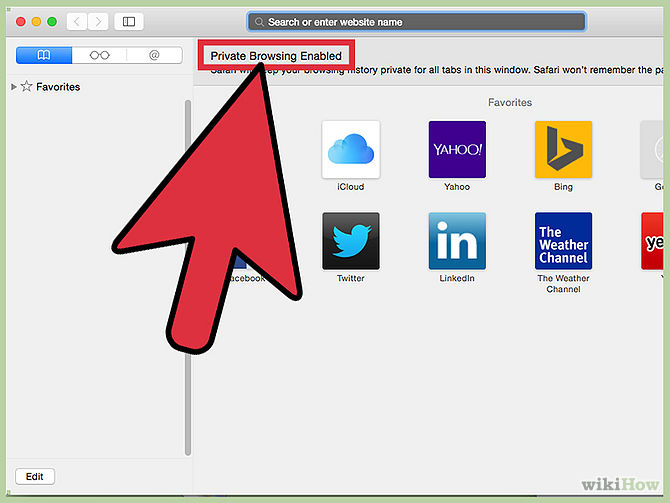The width and height of the screenshot is (670, 503).
Task: Open the Bing favorite icon
Action: 563,149
